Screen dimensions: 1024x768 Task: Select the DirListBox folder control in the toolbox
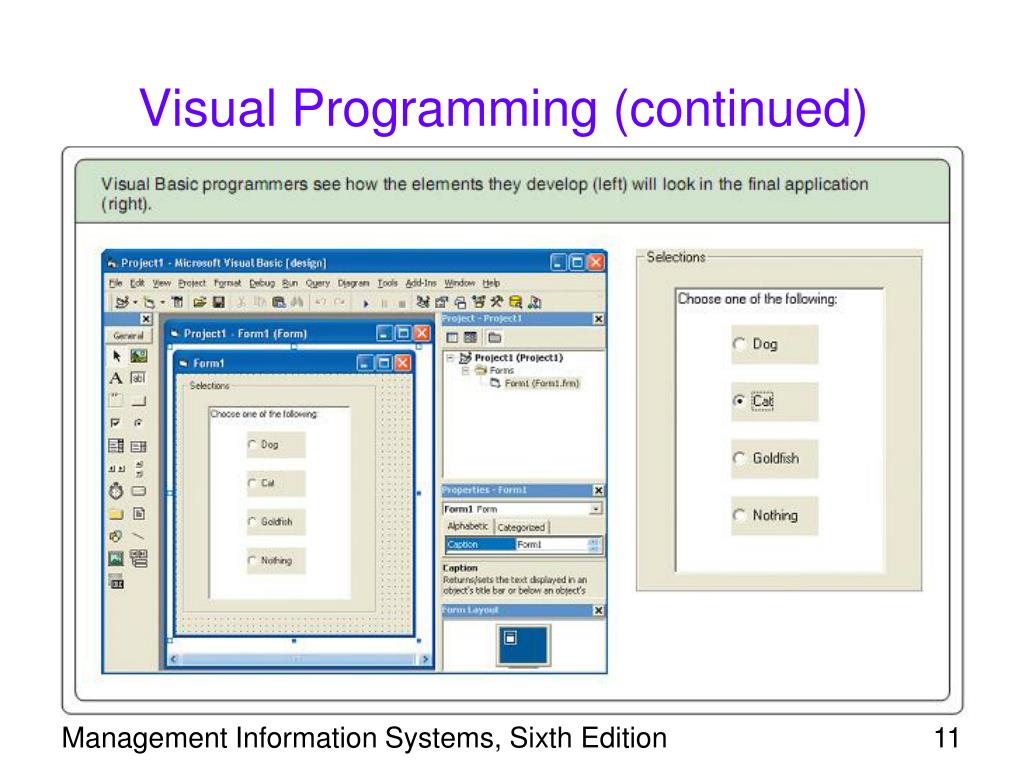click(116, 514)
